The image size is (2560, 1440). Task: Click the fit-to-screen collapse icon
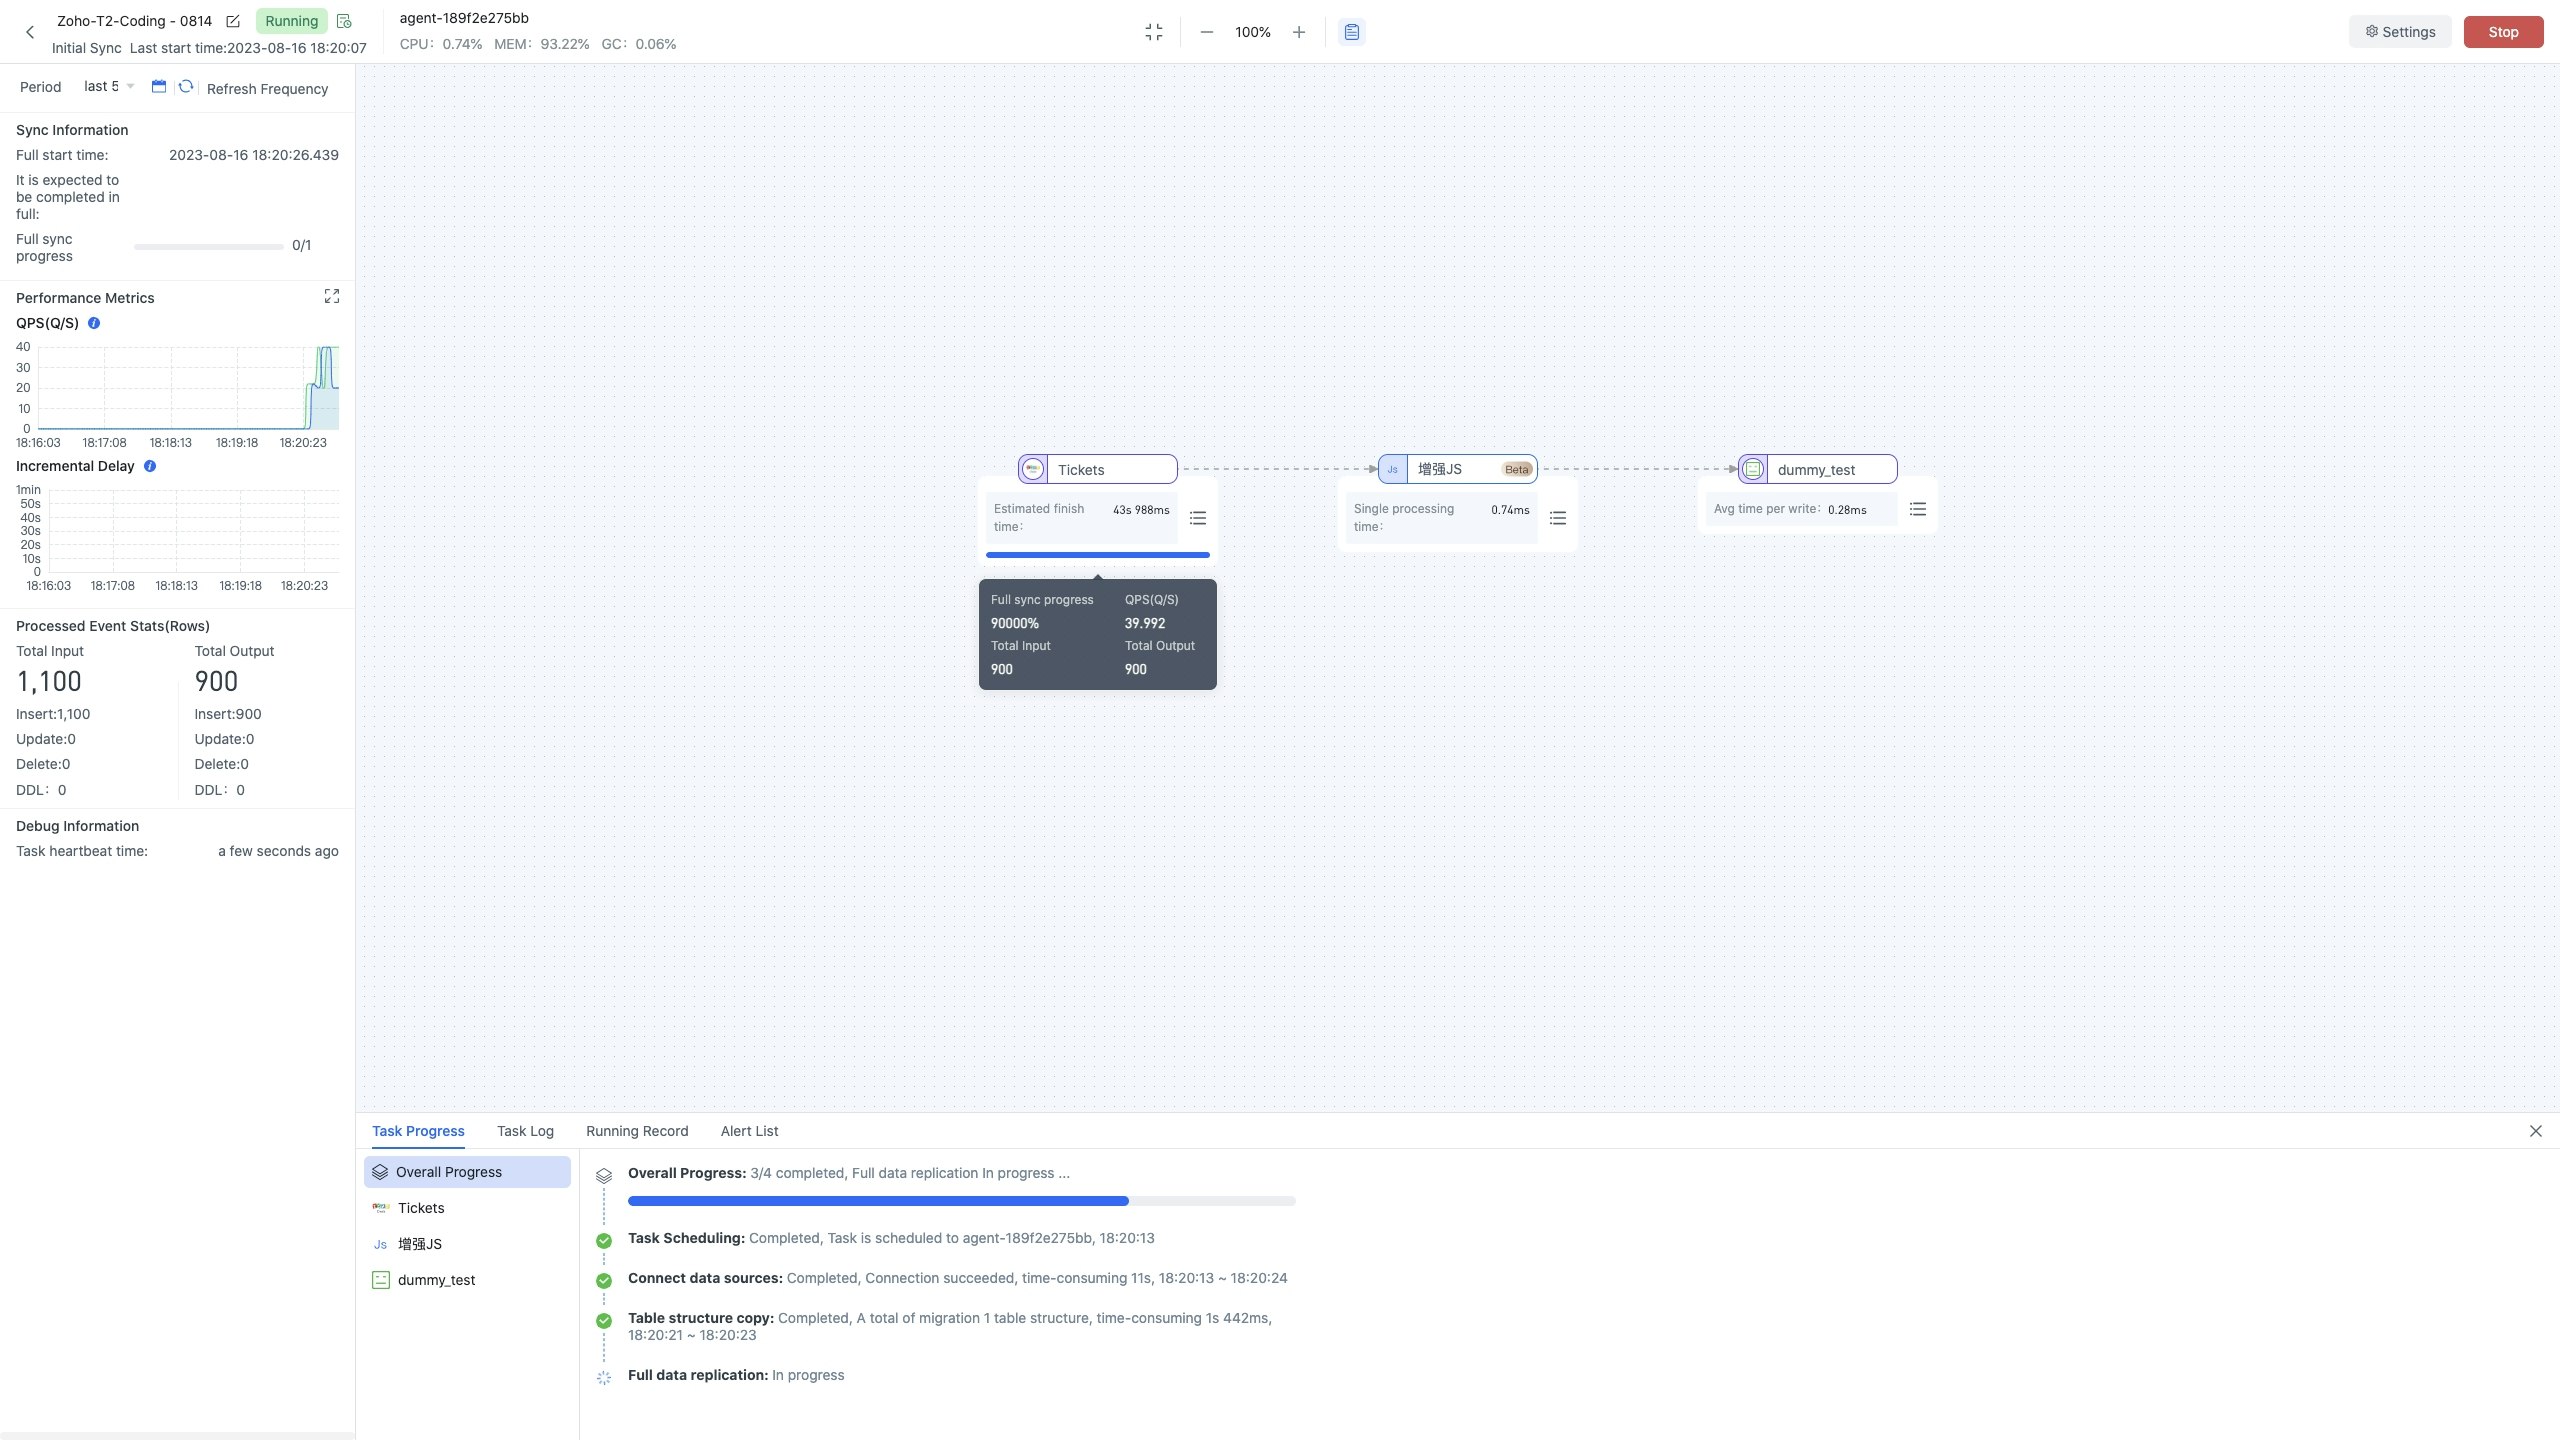1154,32
